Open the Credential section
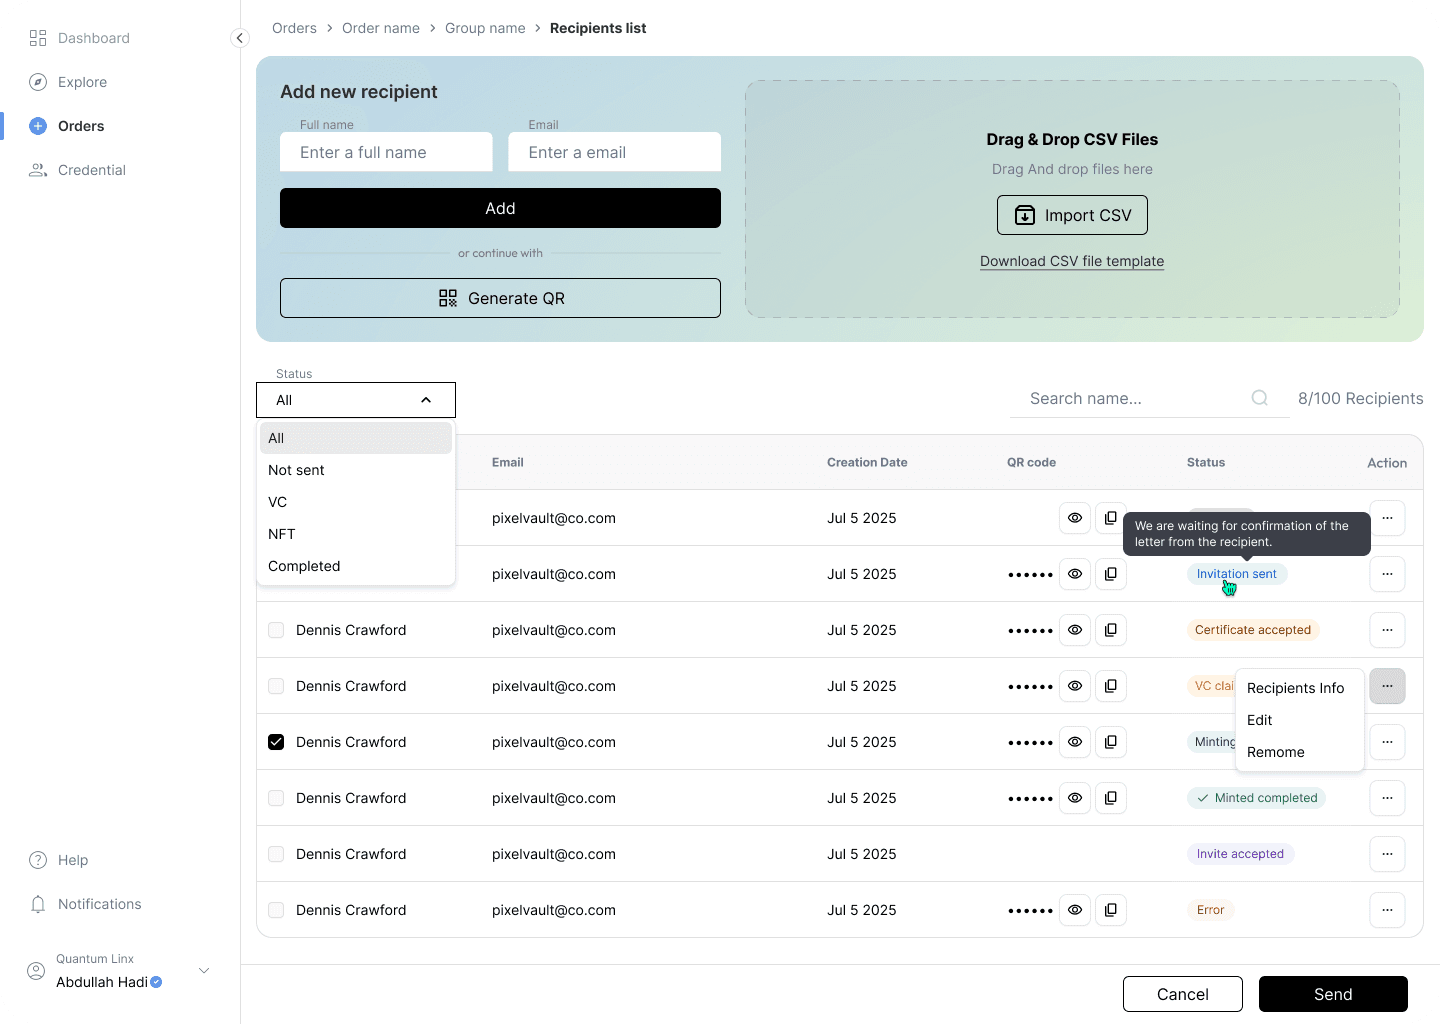Screen dimensions: 1440x1024 (92, 170)
